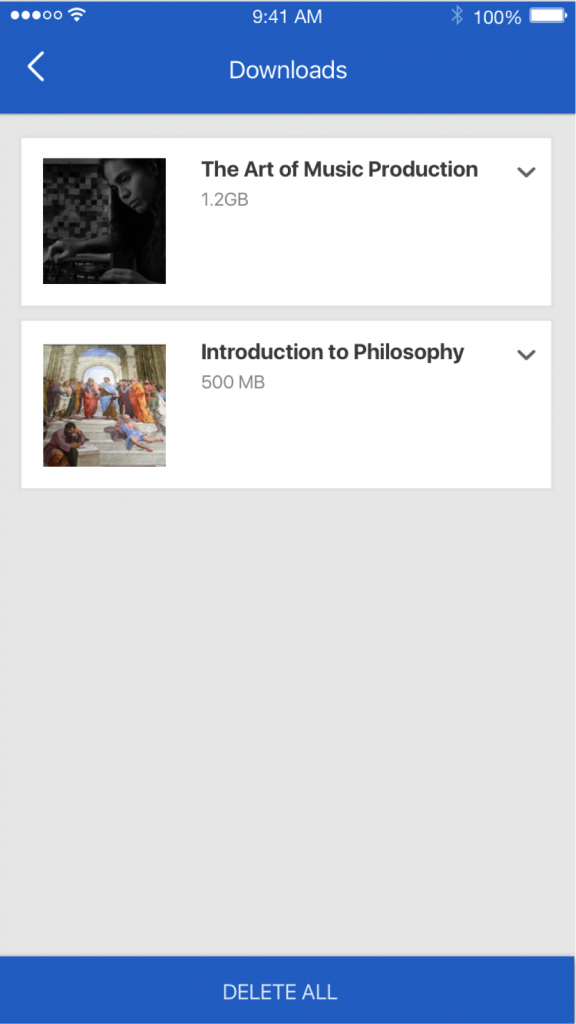Click the 9:41 AM clock display
This screenshot has height=1024, width=576.
tap(288, 15)
